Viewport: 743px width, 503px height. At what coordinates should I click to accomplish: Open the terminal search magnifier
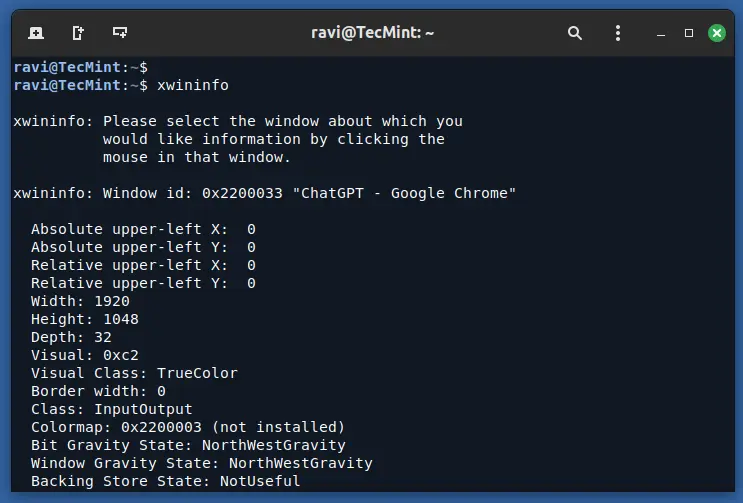coord(575,33)
